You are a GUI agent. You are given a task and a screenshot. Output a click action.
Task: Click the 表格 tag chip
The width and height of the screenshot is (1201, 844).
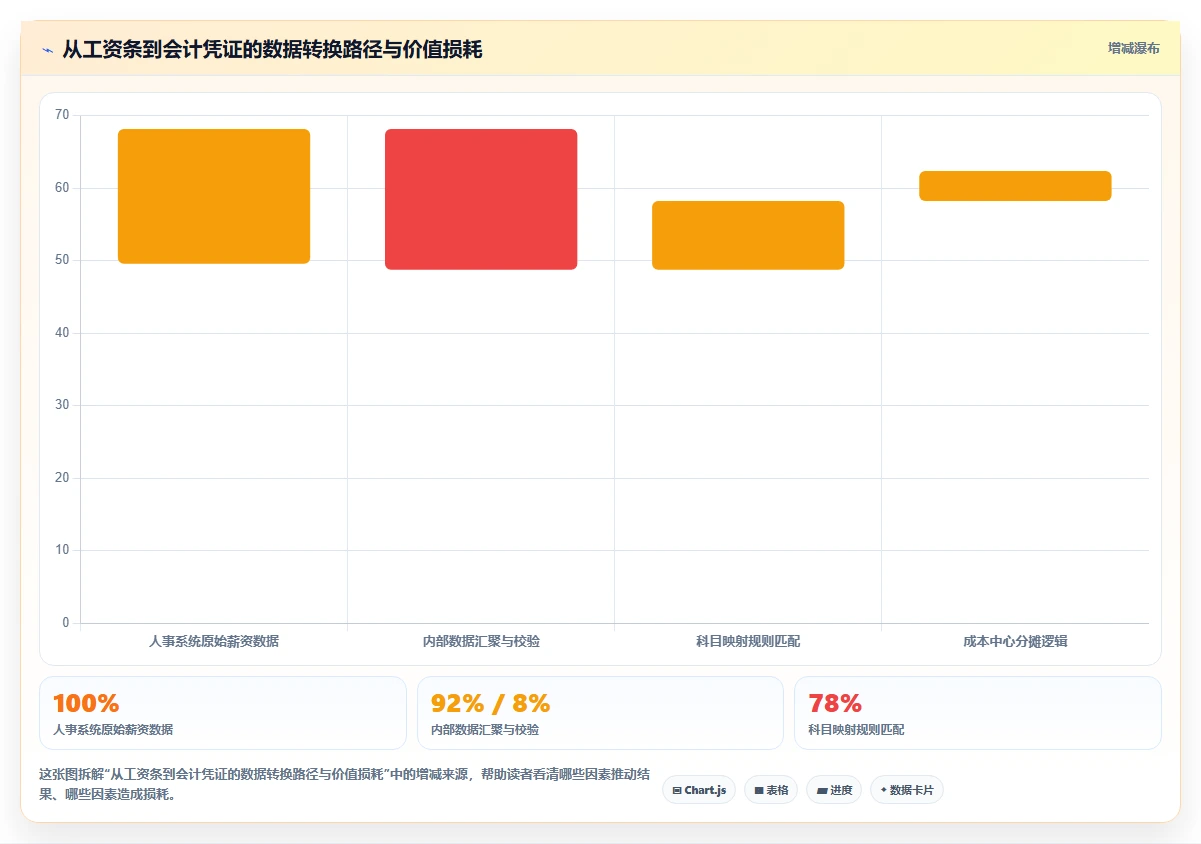pyautogui.click(x=771, y=790)
